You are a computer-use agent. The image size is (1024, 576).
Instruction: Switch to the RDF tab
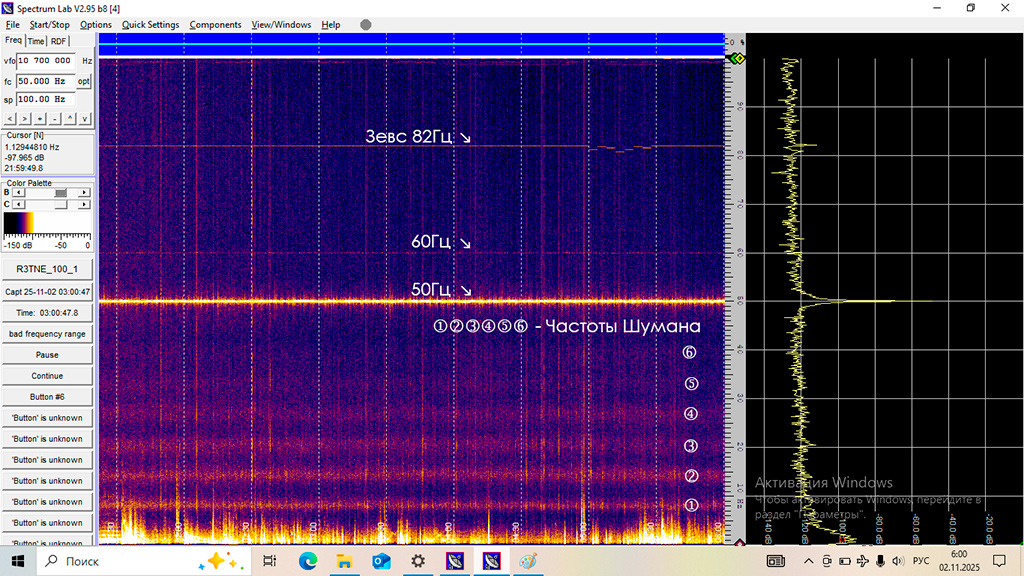(x=59, y=41)
